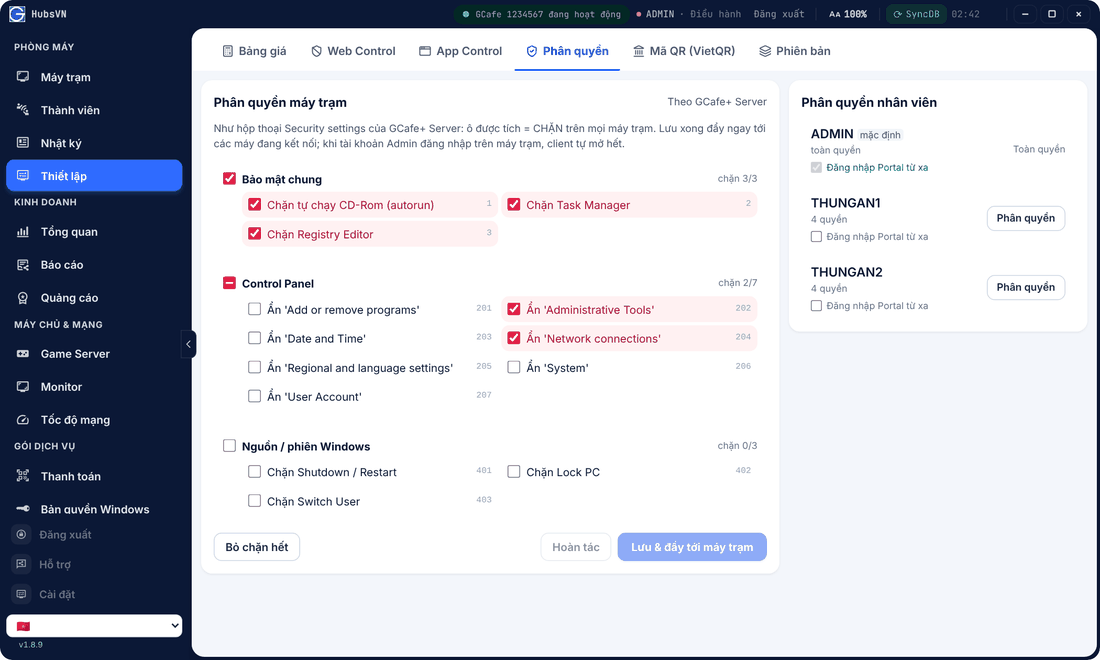
Task: Check Ẩn 'User Account' option
Action: [x=255, y=396]
